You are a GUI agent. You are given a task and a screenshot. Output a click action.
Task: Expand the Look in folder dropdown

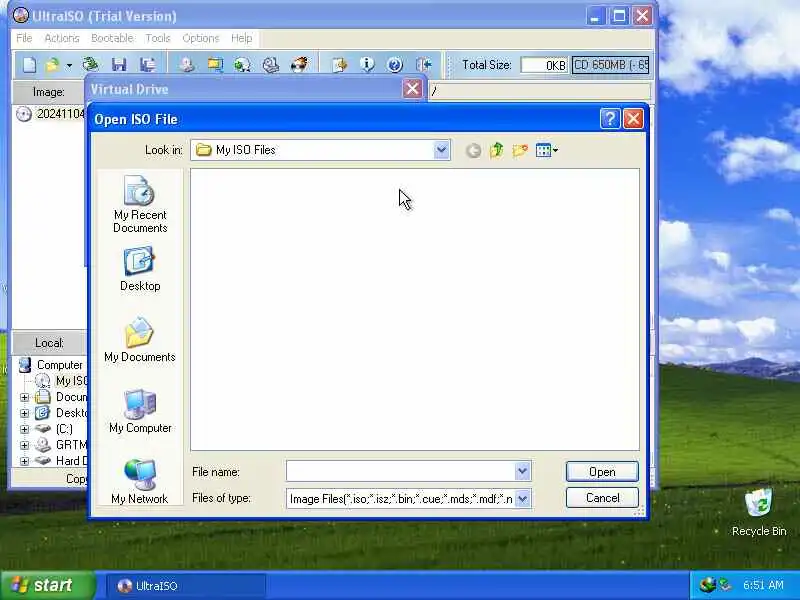point(441,150)
